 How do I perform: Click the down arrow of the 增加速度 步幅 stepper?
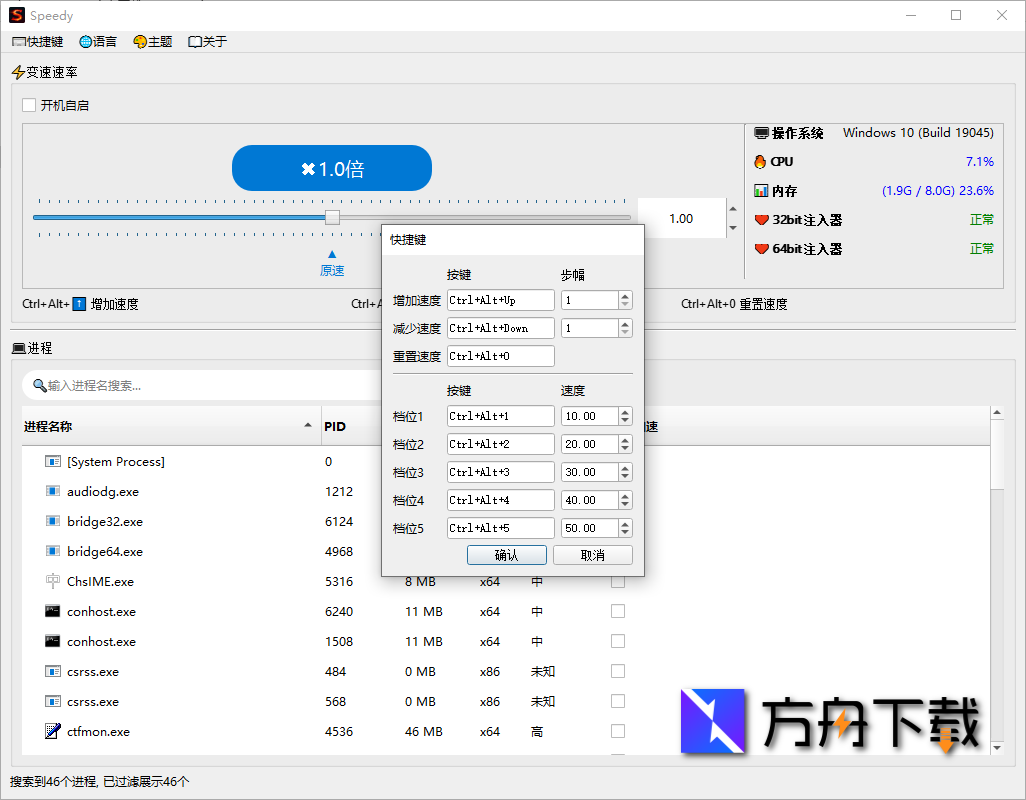click(x=625, y=305)
